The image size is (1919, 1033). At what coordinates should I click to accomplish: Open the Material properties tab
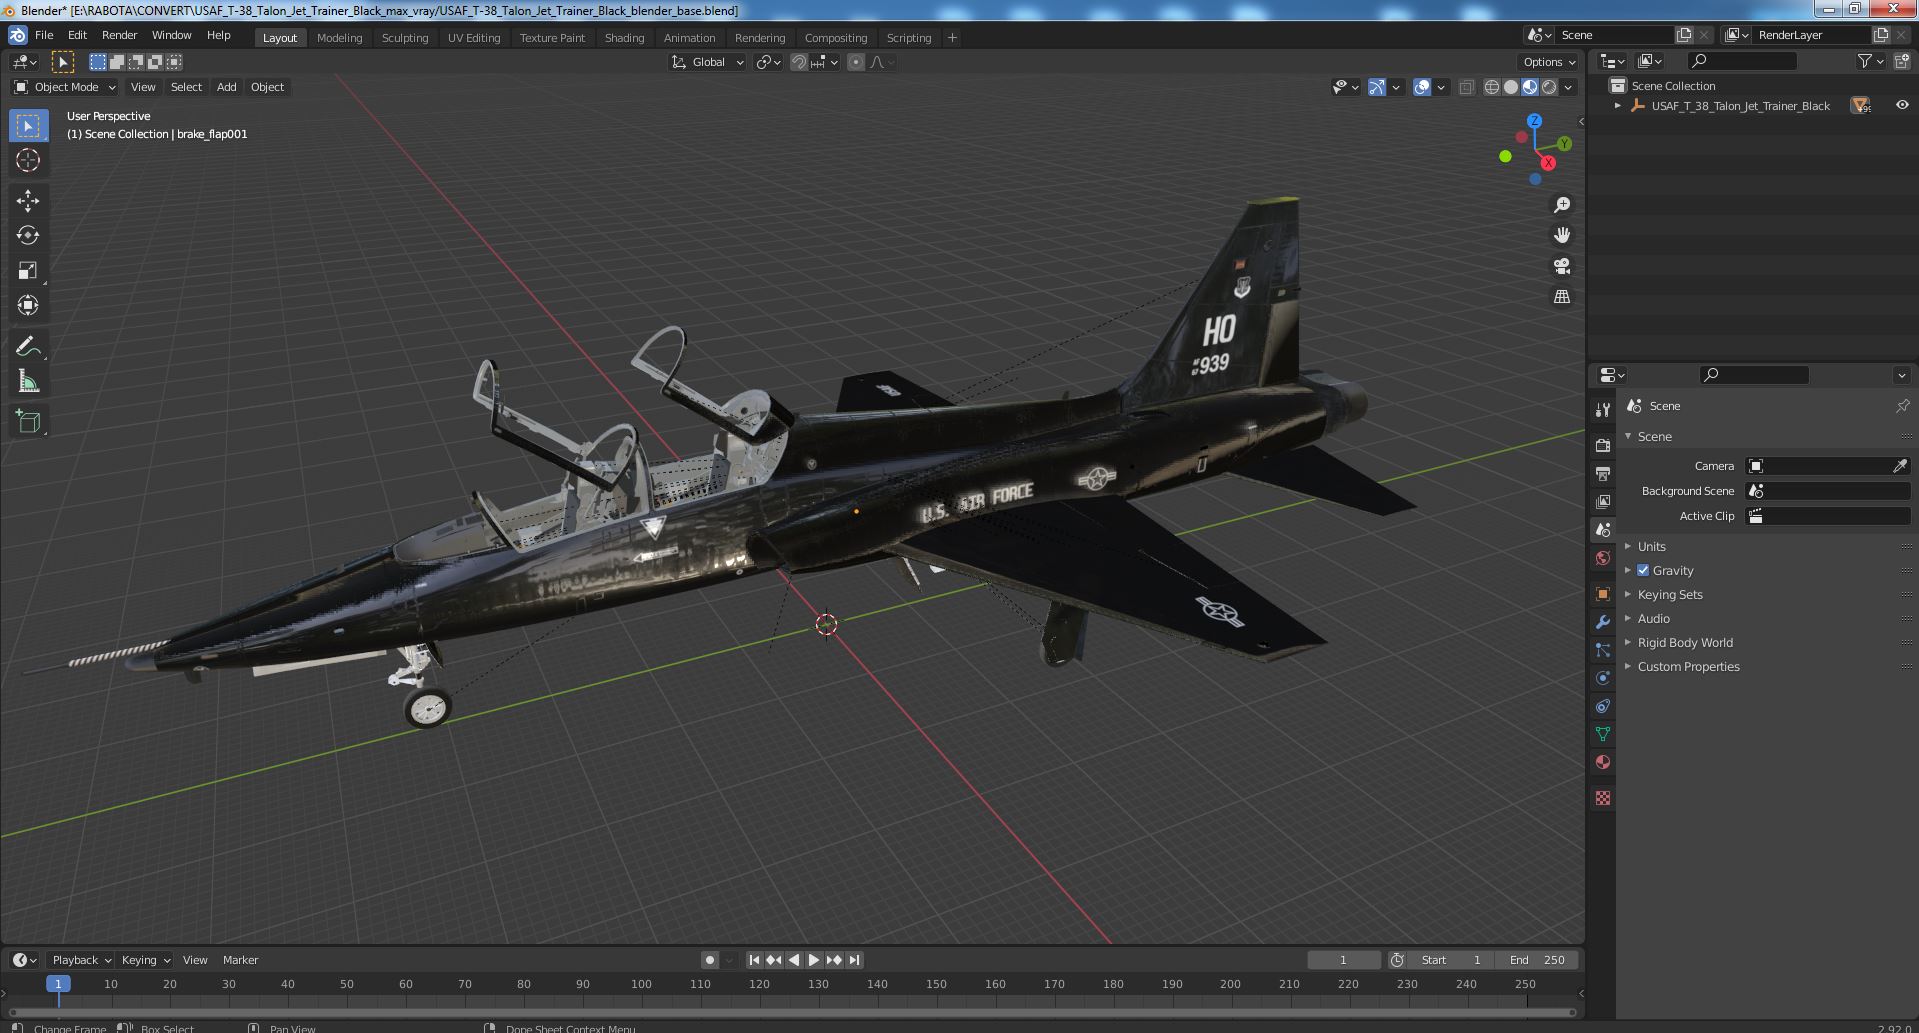(1603, 762)
